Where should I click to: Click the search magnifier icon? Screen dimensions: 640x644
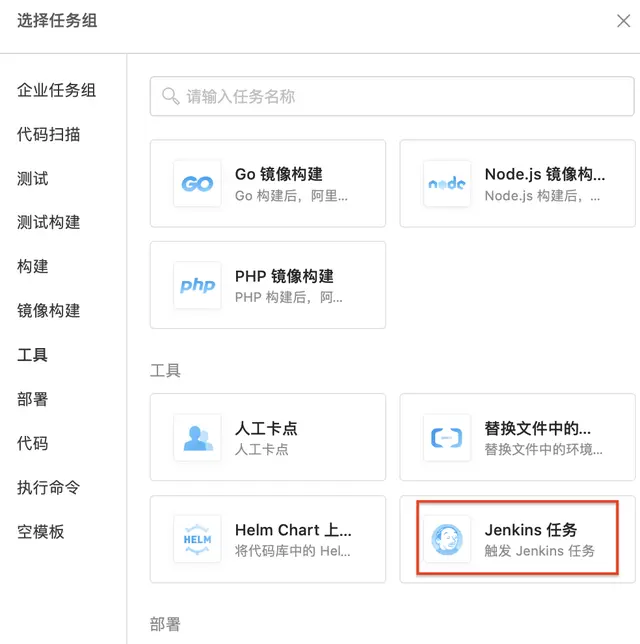click(x=171, y=97)
